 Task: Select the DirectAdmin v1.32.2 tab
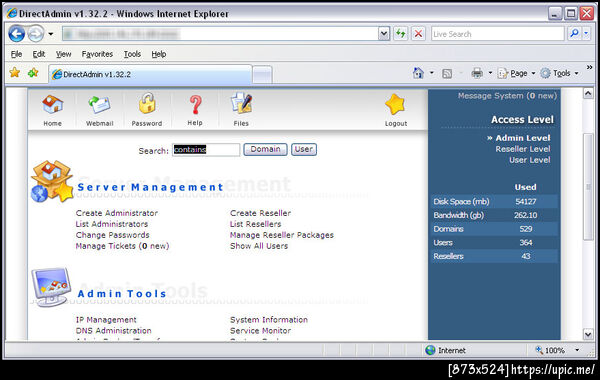point(150,74)
